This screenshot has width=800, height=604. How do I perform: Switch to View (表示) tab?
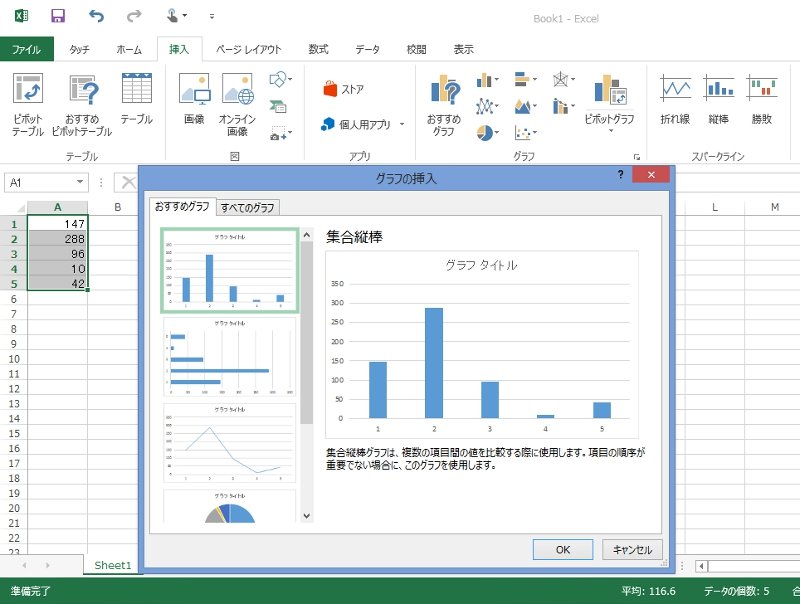[464, 49]
